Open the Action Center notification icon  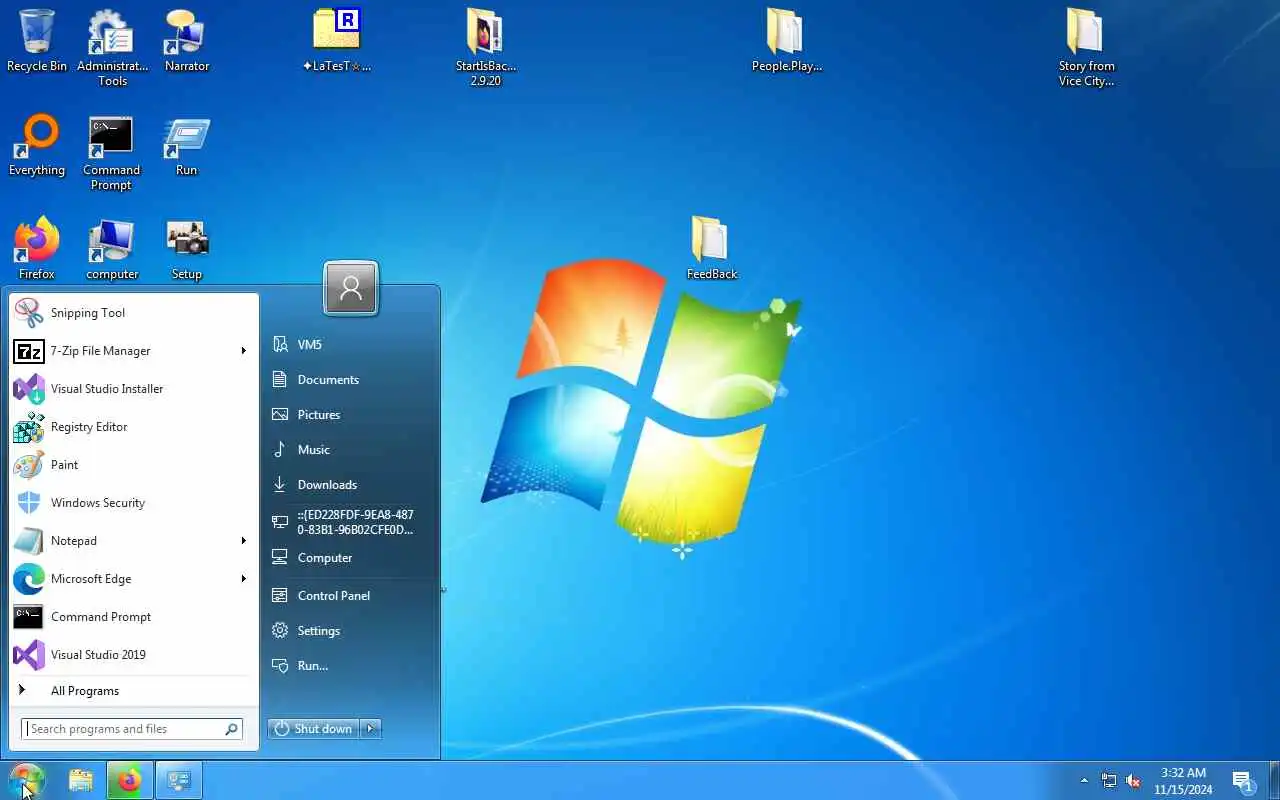tap(1243, 781)
